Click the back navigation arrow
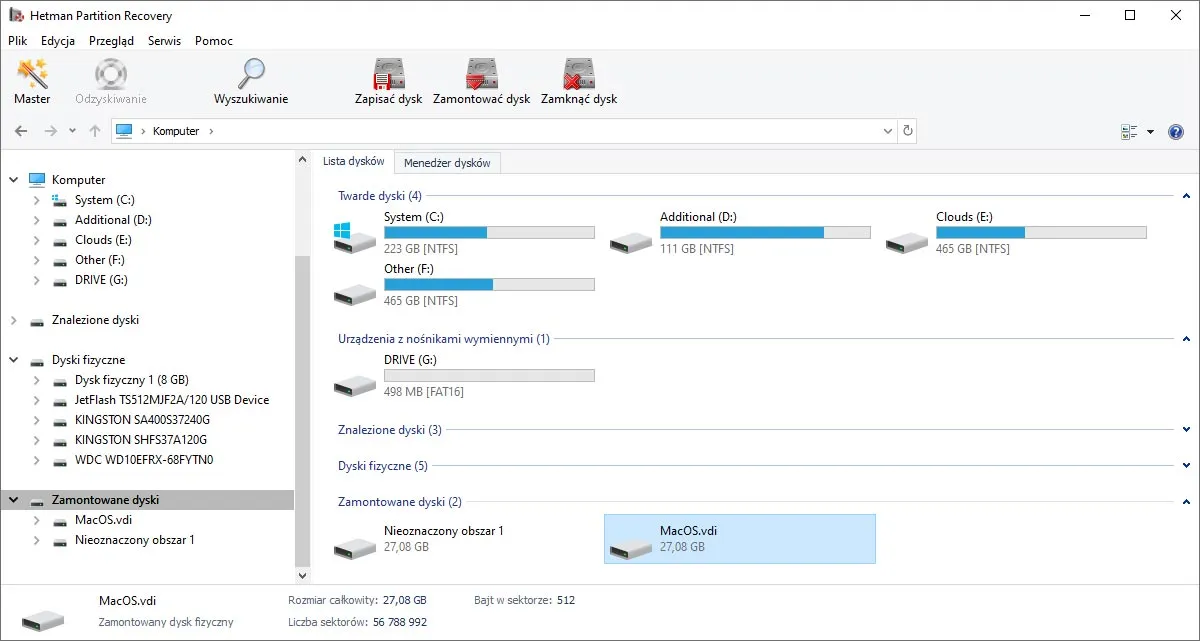 (21, 131)
